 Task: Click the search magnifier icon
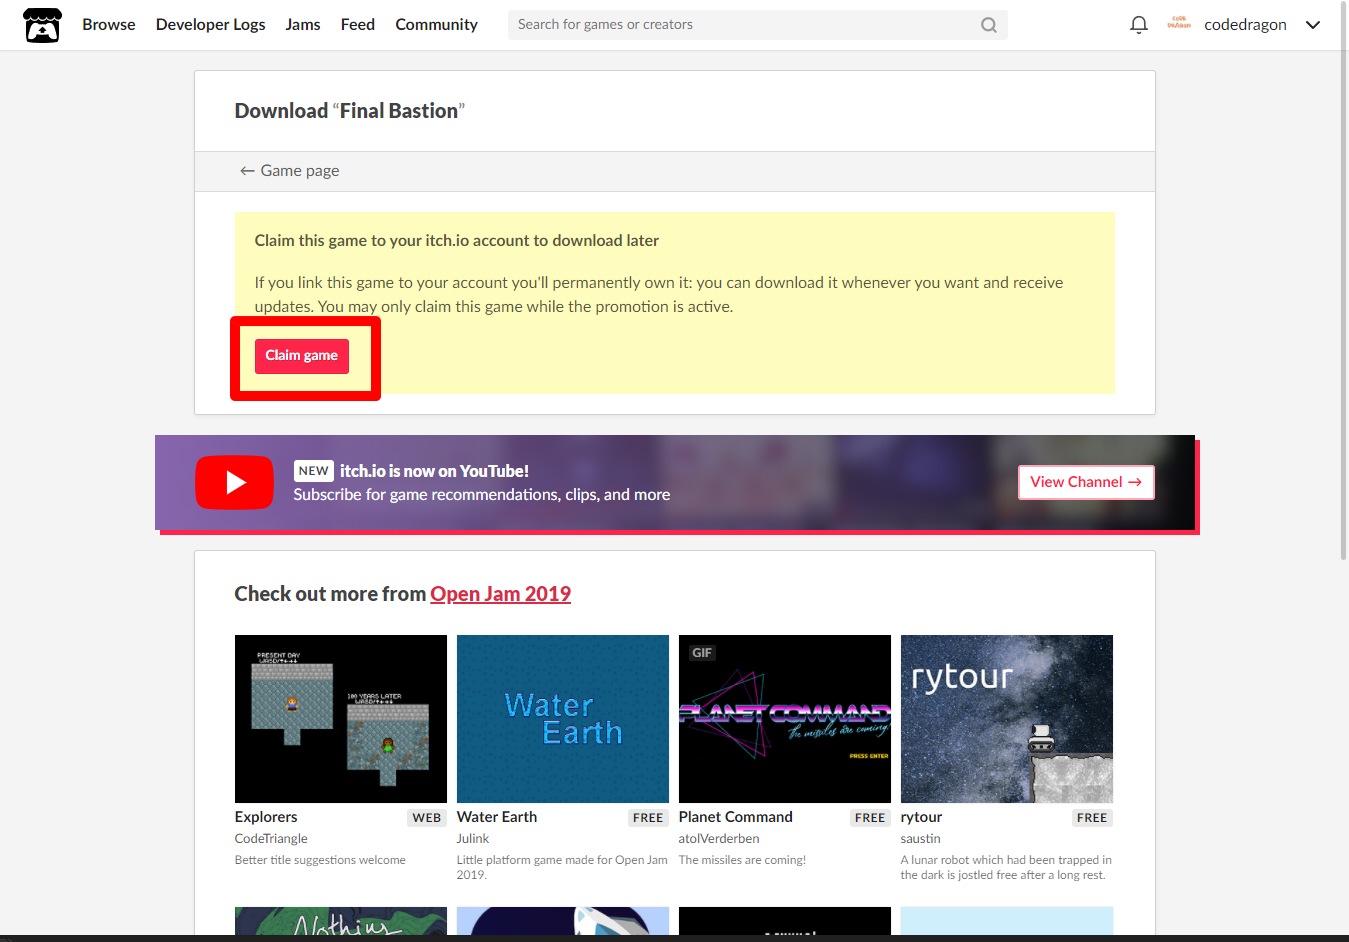988,25
